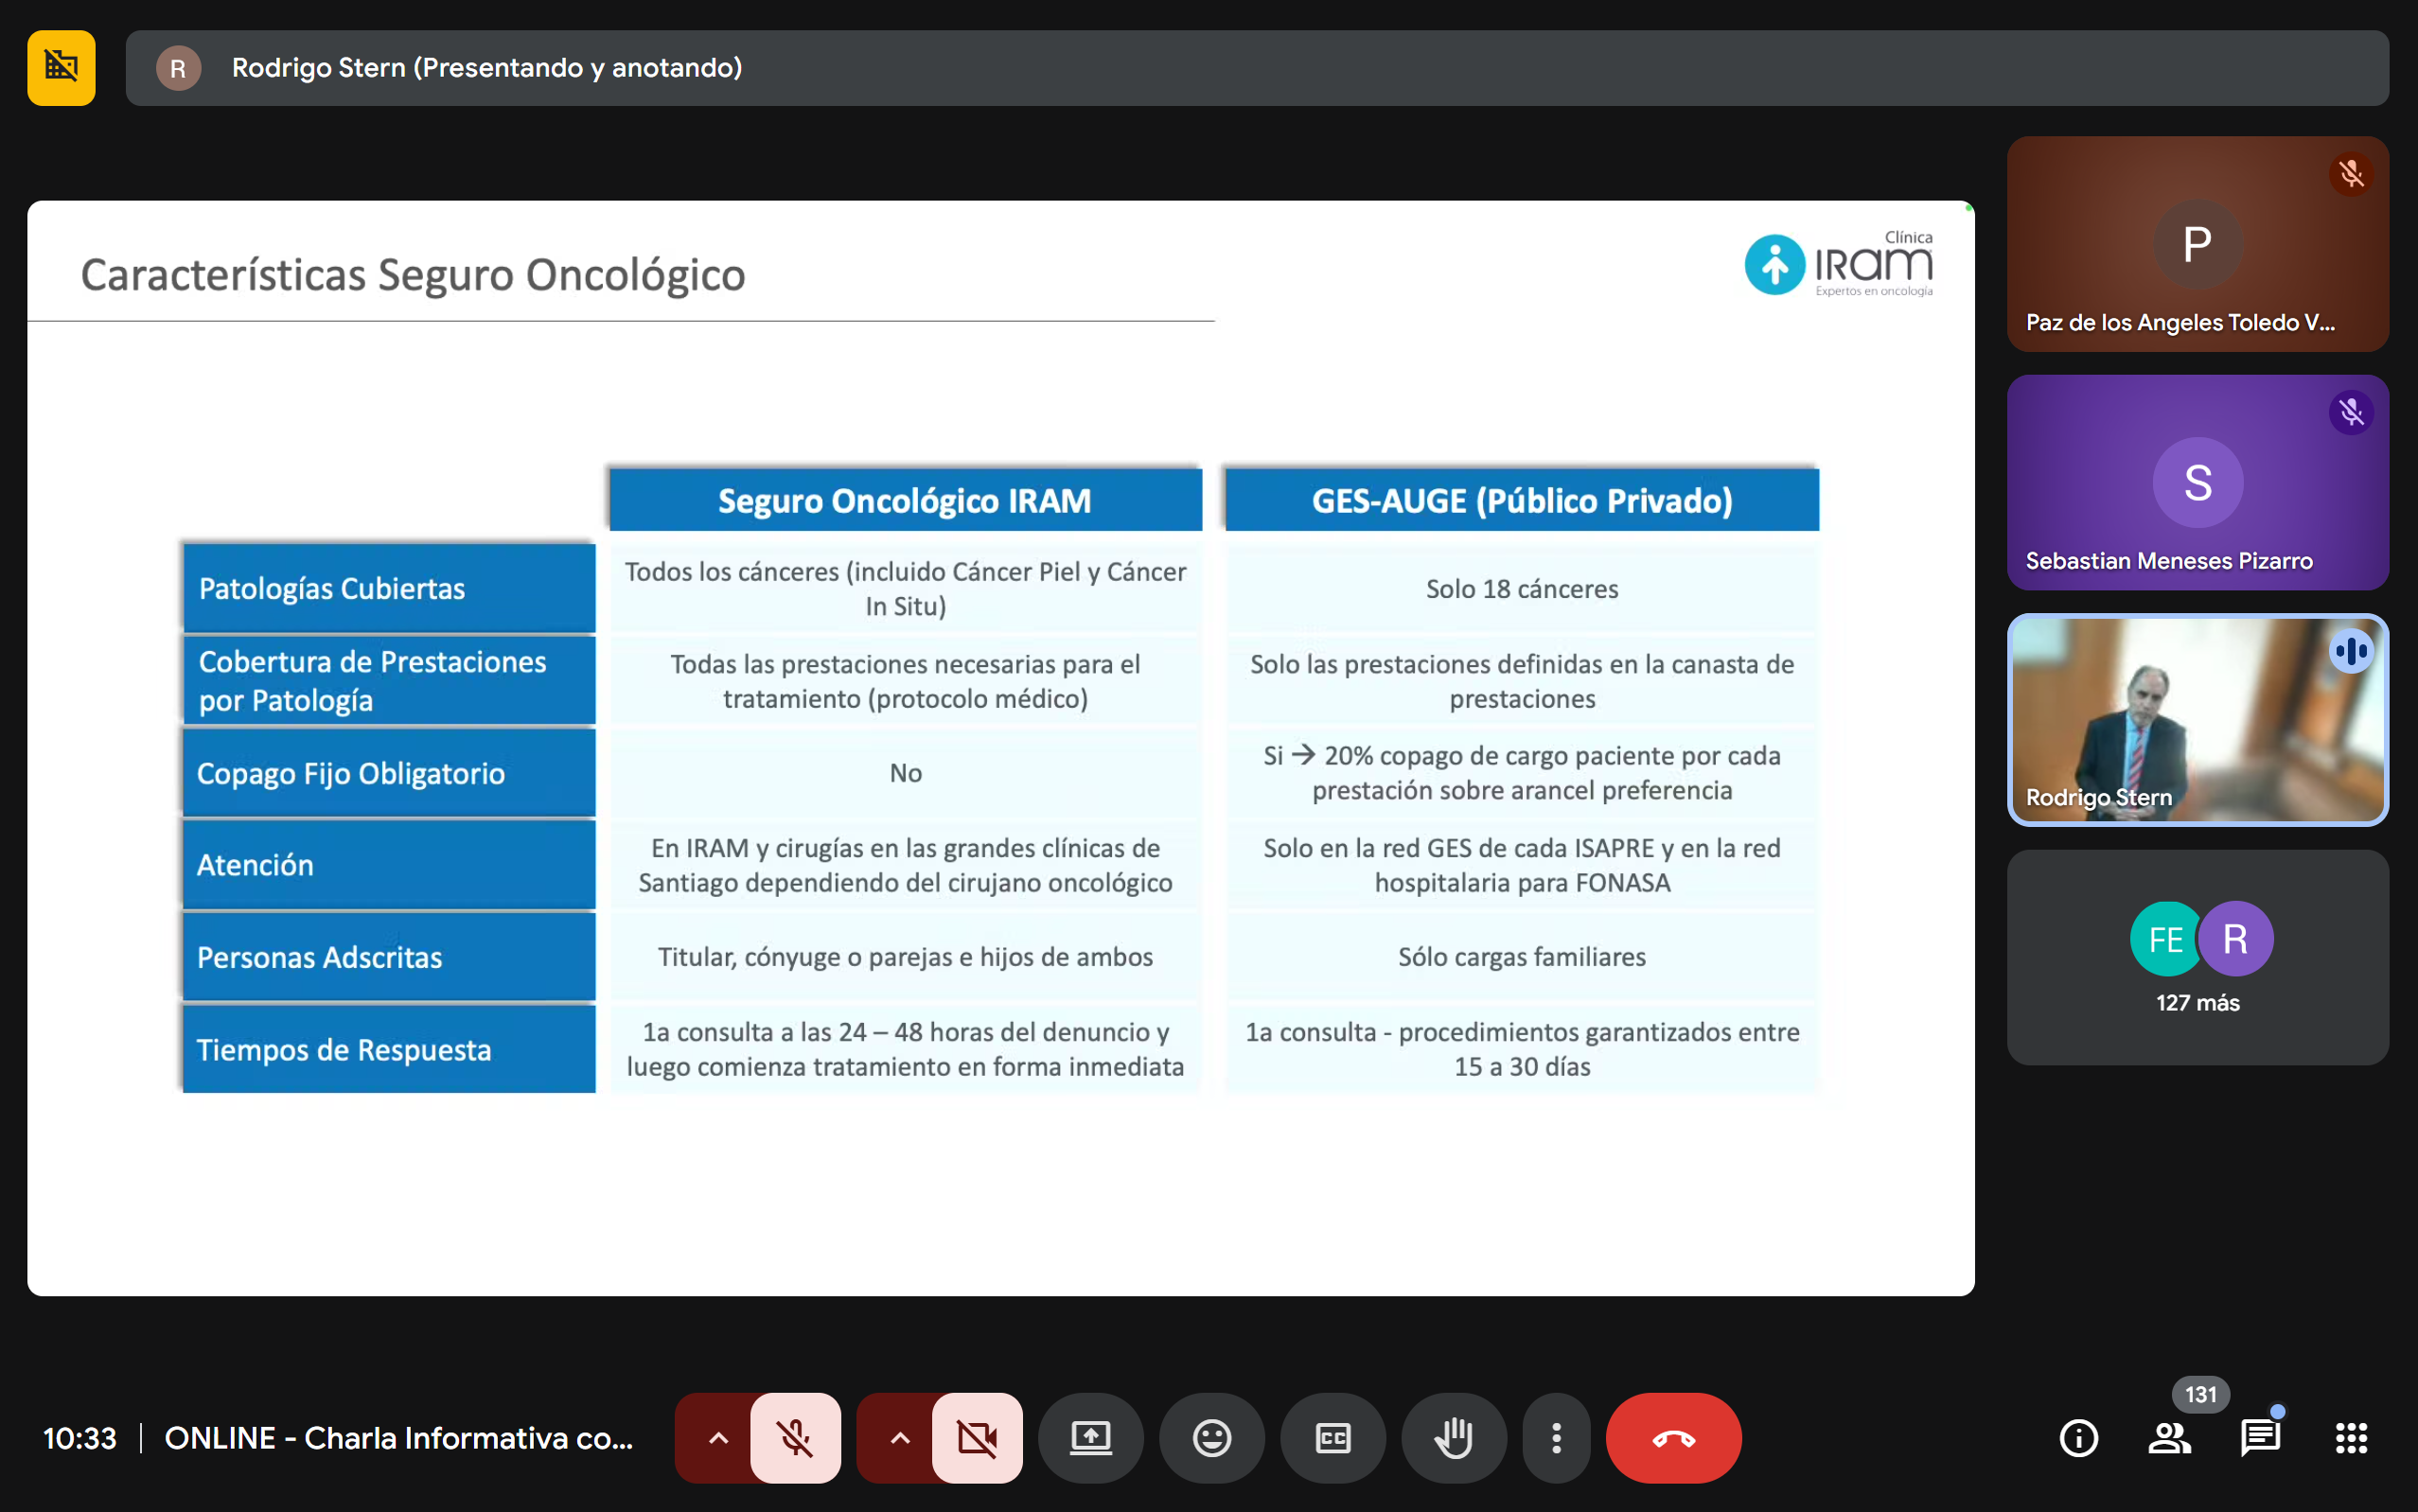Open more options three-dot menu
2418x1512 pixels.
tap(1556, 1438)
